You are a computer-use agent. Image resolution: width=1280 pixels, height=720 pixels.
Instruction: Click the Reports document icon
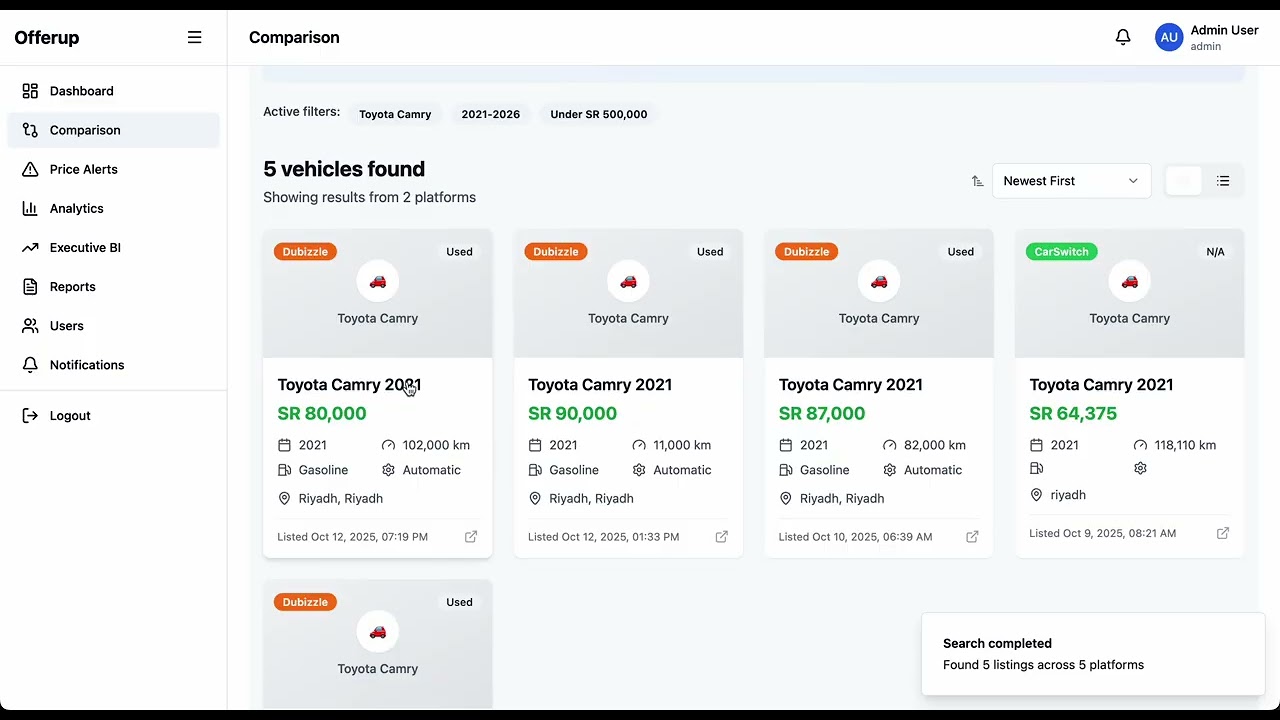[30, 286]
